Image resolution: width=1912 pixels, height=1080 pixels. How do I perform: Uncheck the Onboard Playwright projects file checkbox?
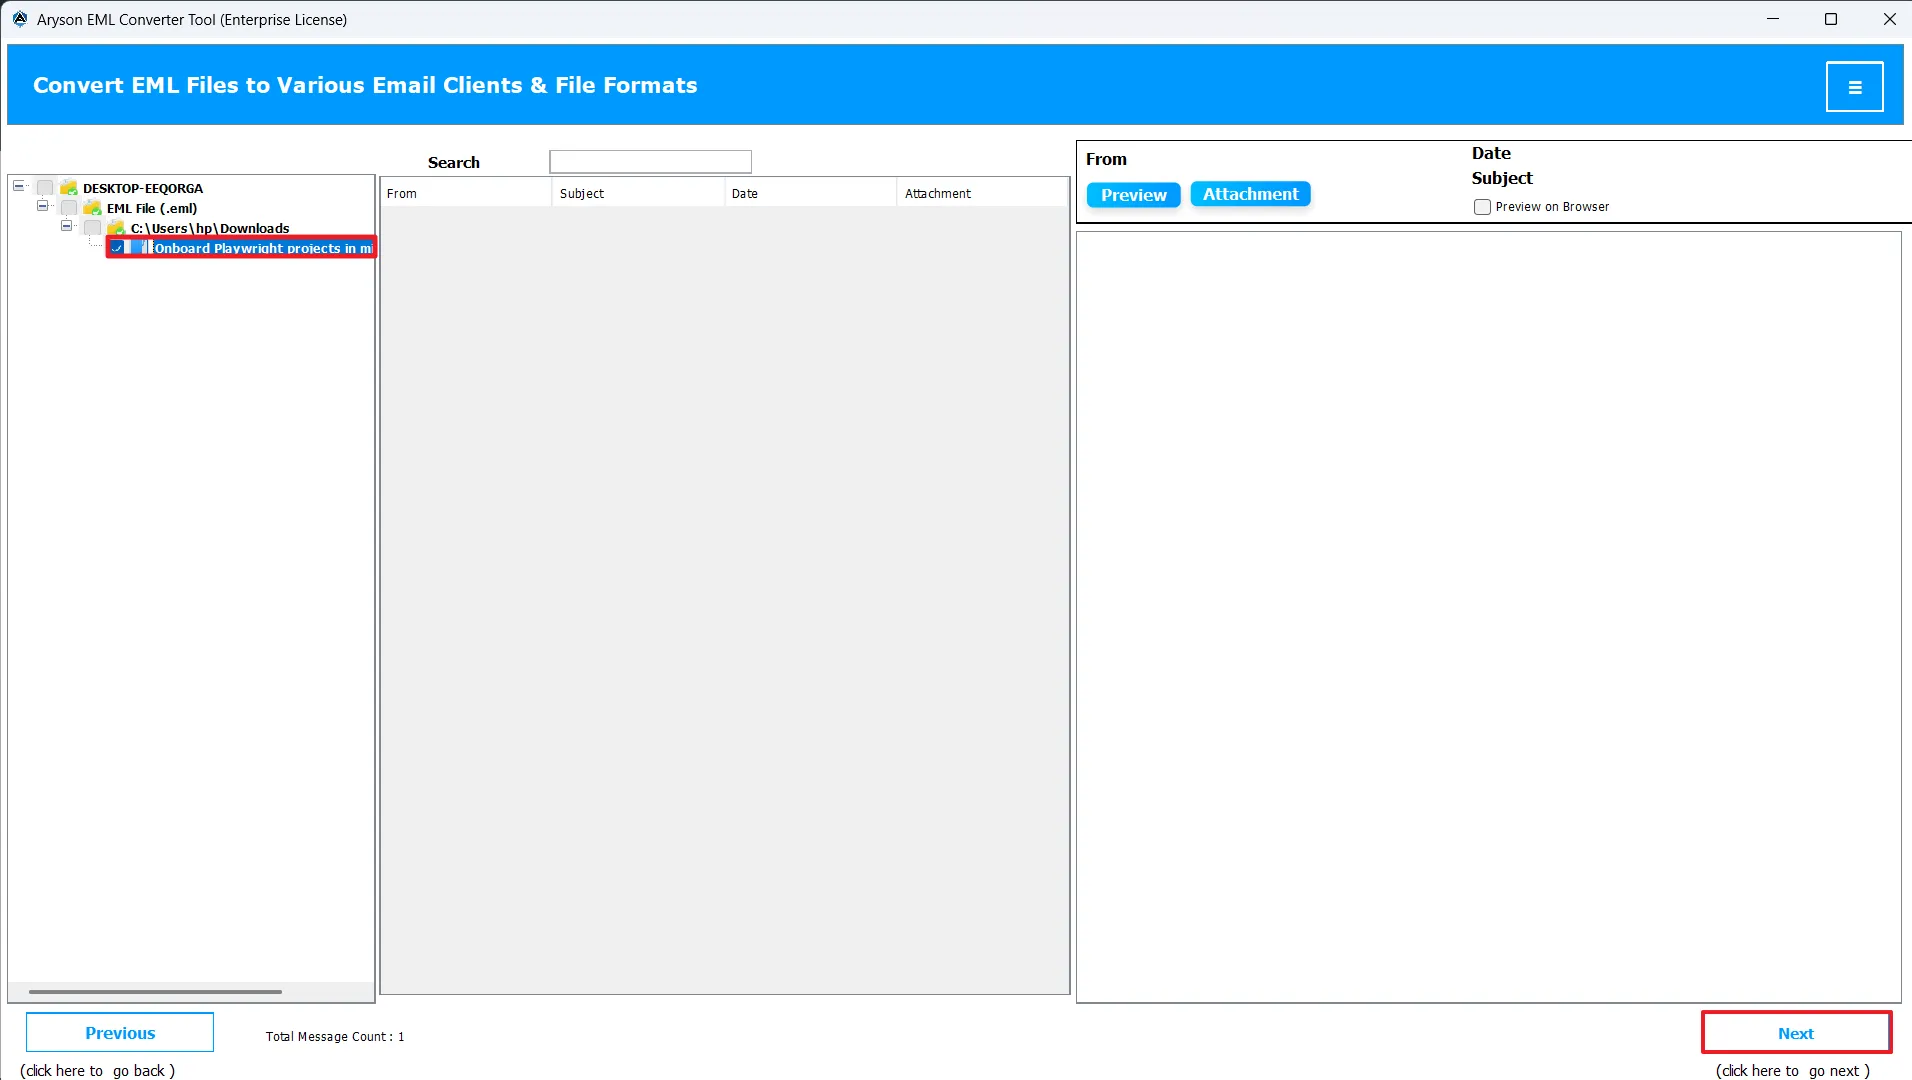[117, 248]
